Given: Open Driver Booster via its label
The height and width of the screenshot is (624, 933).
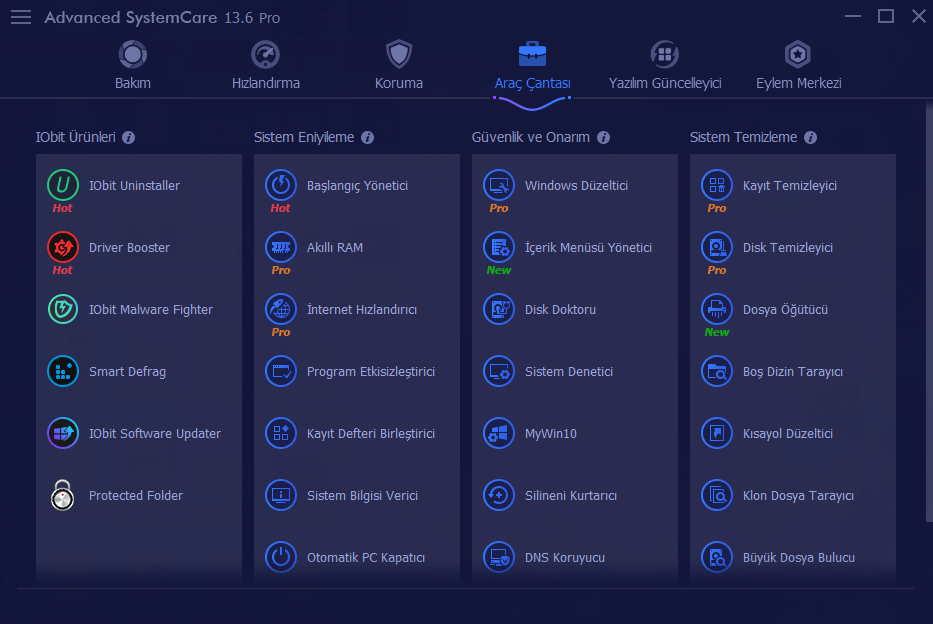Looking at the screenshot, I should pyautogui.click(x=129, y=247).
